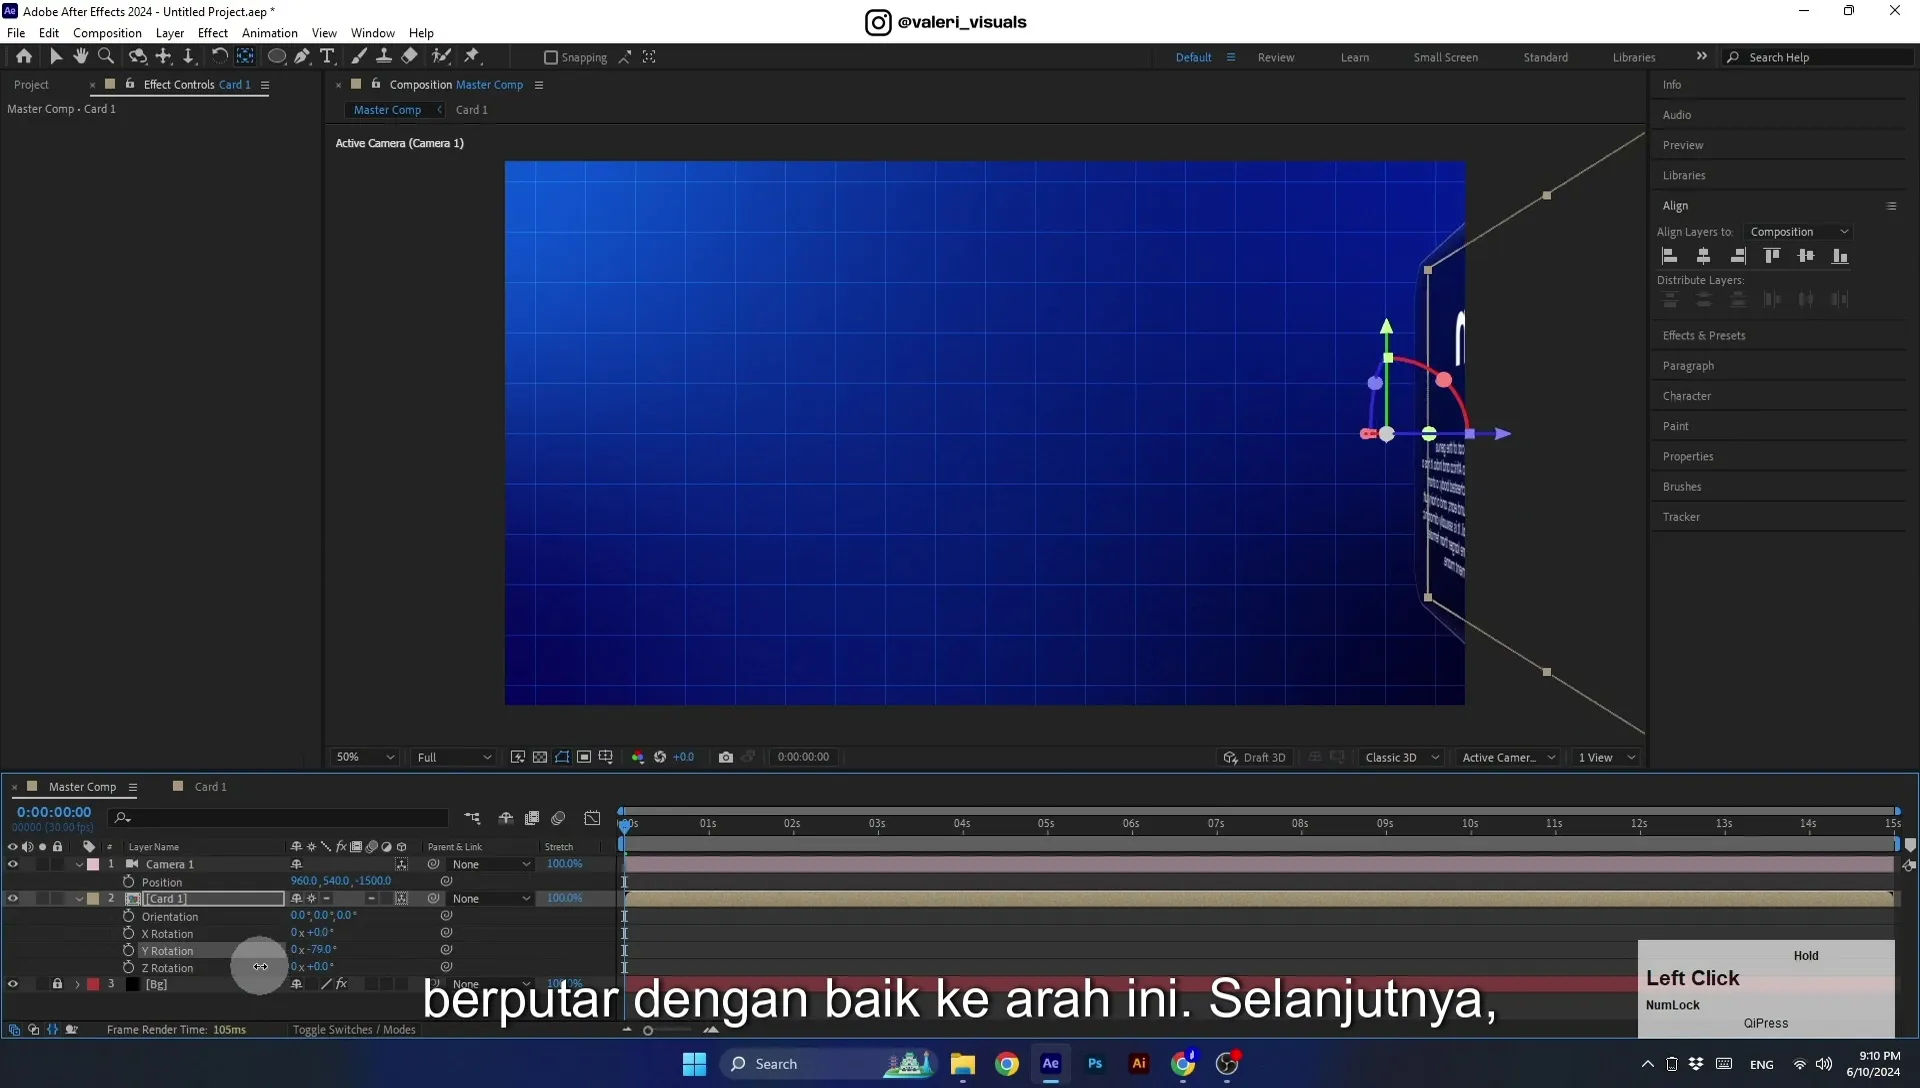Screen dimensions: 1920x1088
Task: Select the Selection arrow tool
Action: [56, 57]
